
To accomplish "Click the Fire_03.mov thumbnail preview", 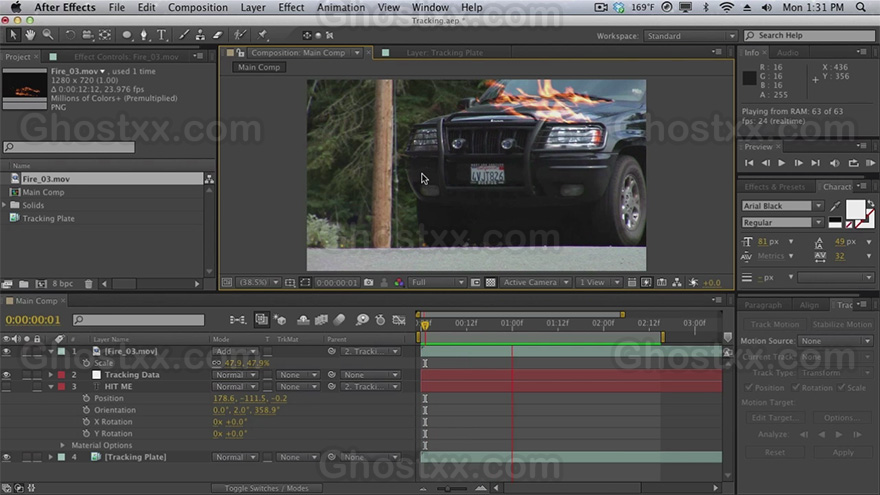I will click(24, 89).
